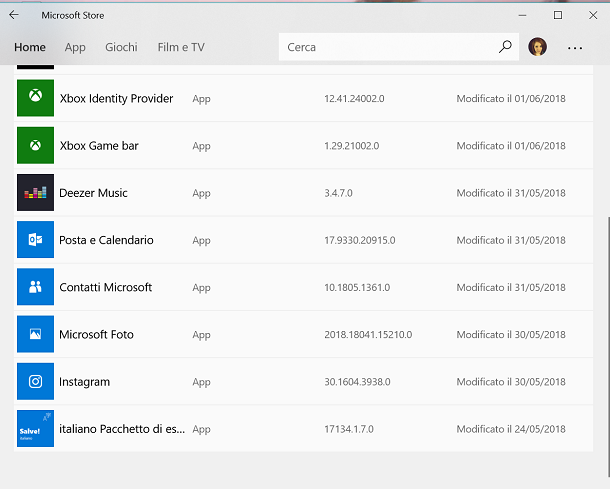Switch to the App tab
Image resolution: width=610 pixels, height=489 pixels.
[x=75, y=47]
